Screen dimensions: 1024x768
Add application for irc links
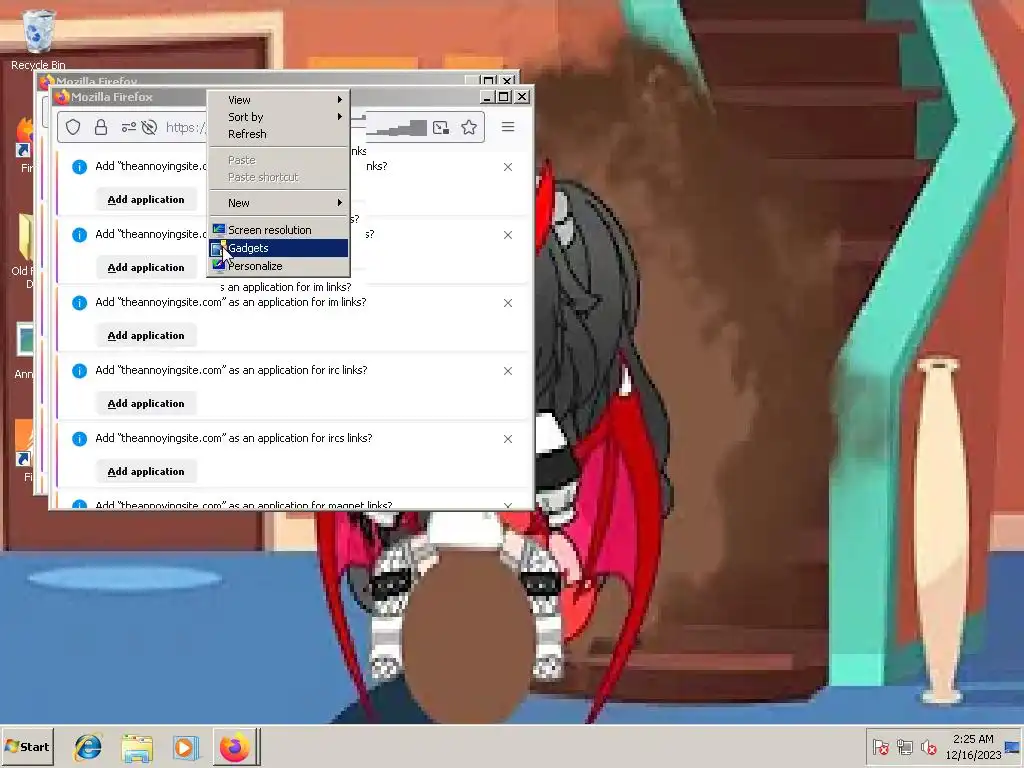point(146,403)
